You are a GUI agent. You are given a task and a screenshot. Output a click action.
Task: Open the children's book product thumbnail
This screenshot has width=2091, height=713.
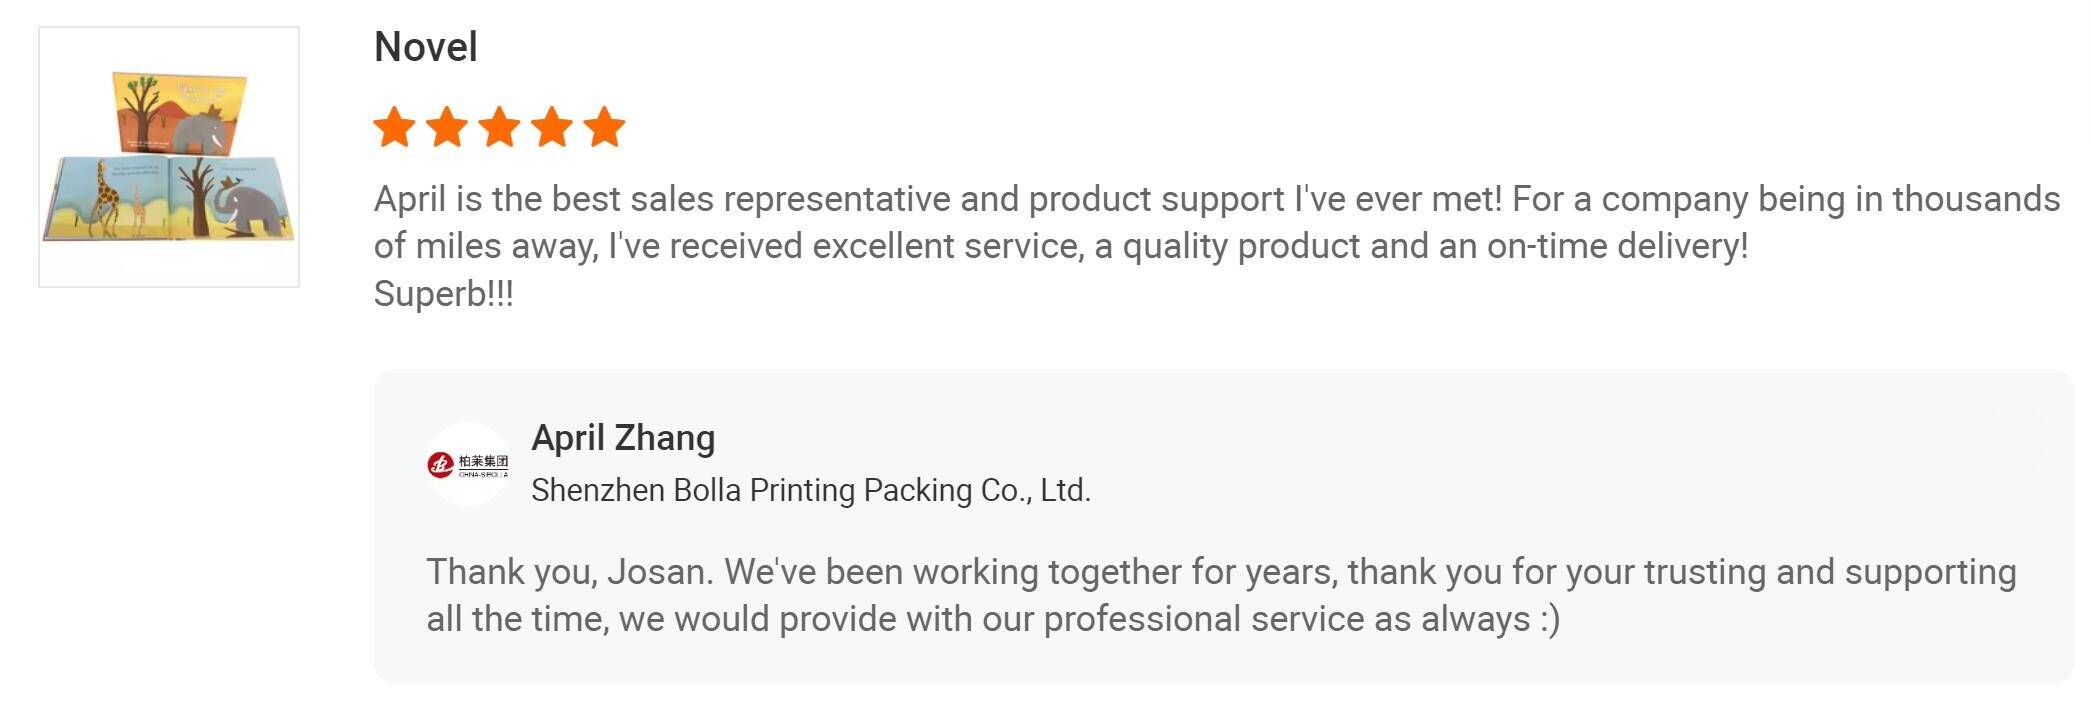169,157
